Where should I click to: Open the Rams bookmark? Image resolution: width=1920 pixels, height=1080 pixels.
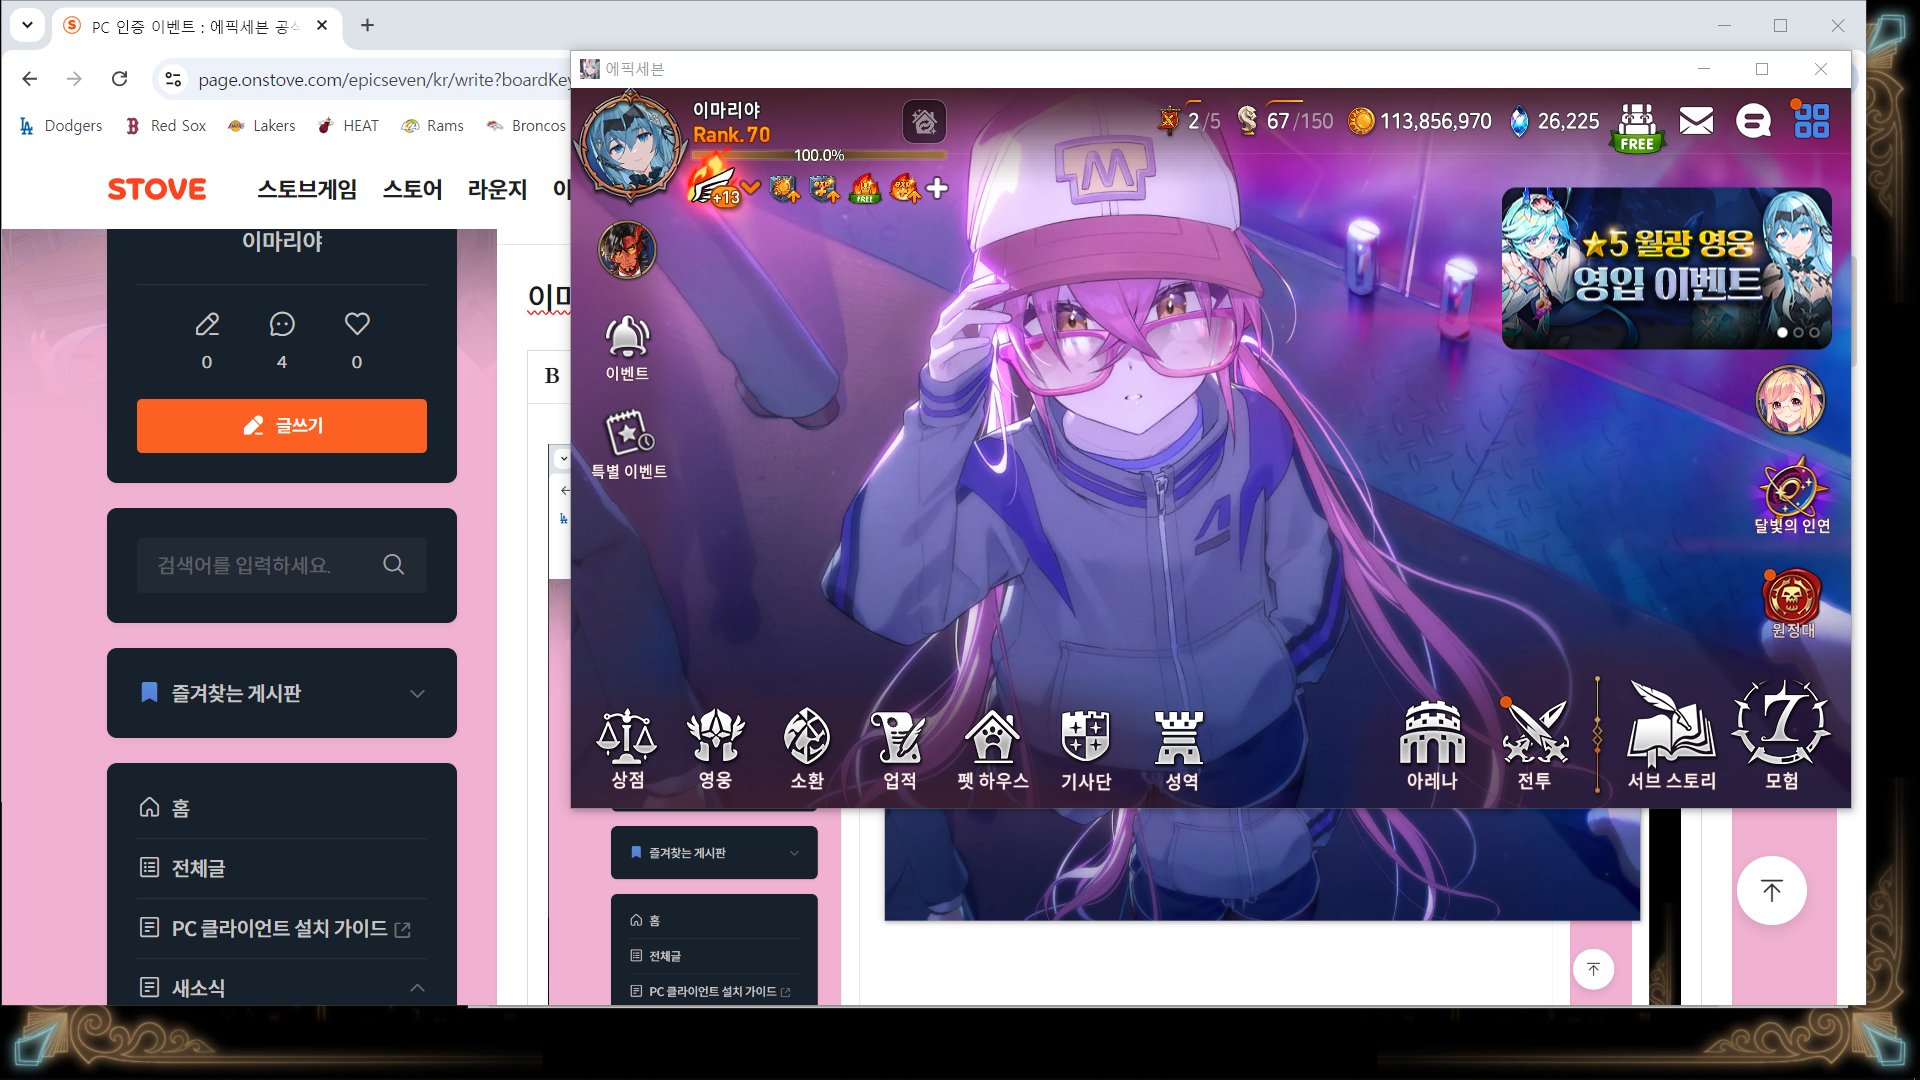point(432,125)
